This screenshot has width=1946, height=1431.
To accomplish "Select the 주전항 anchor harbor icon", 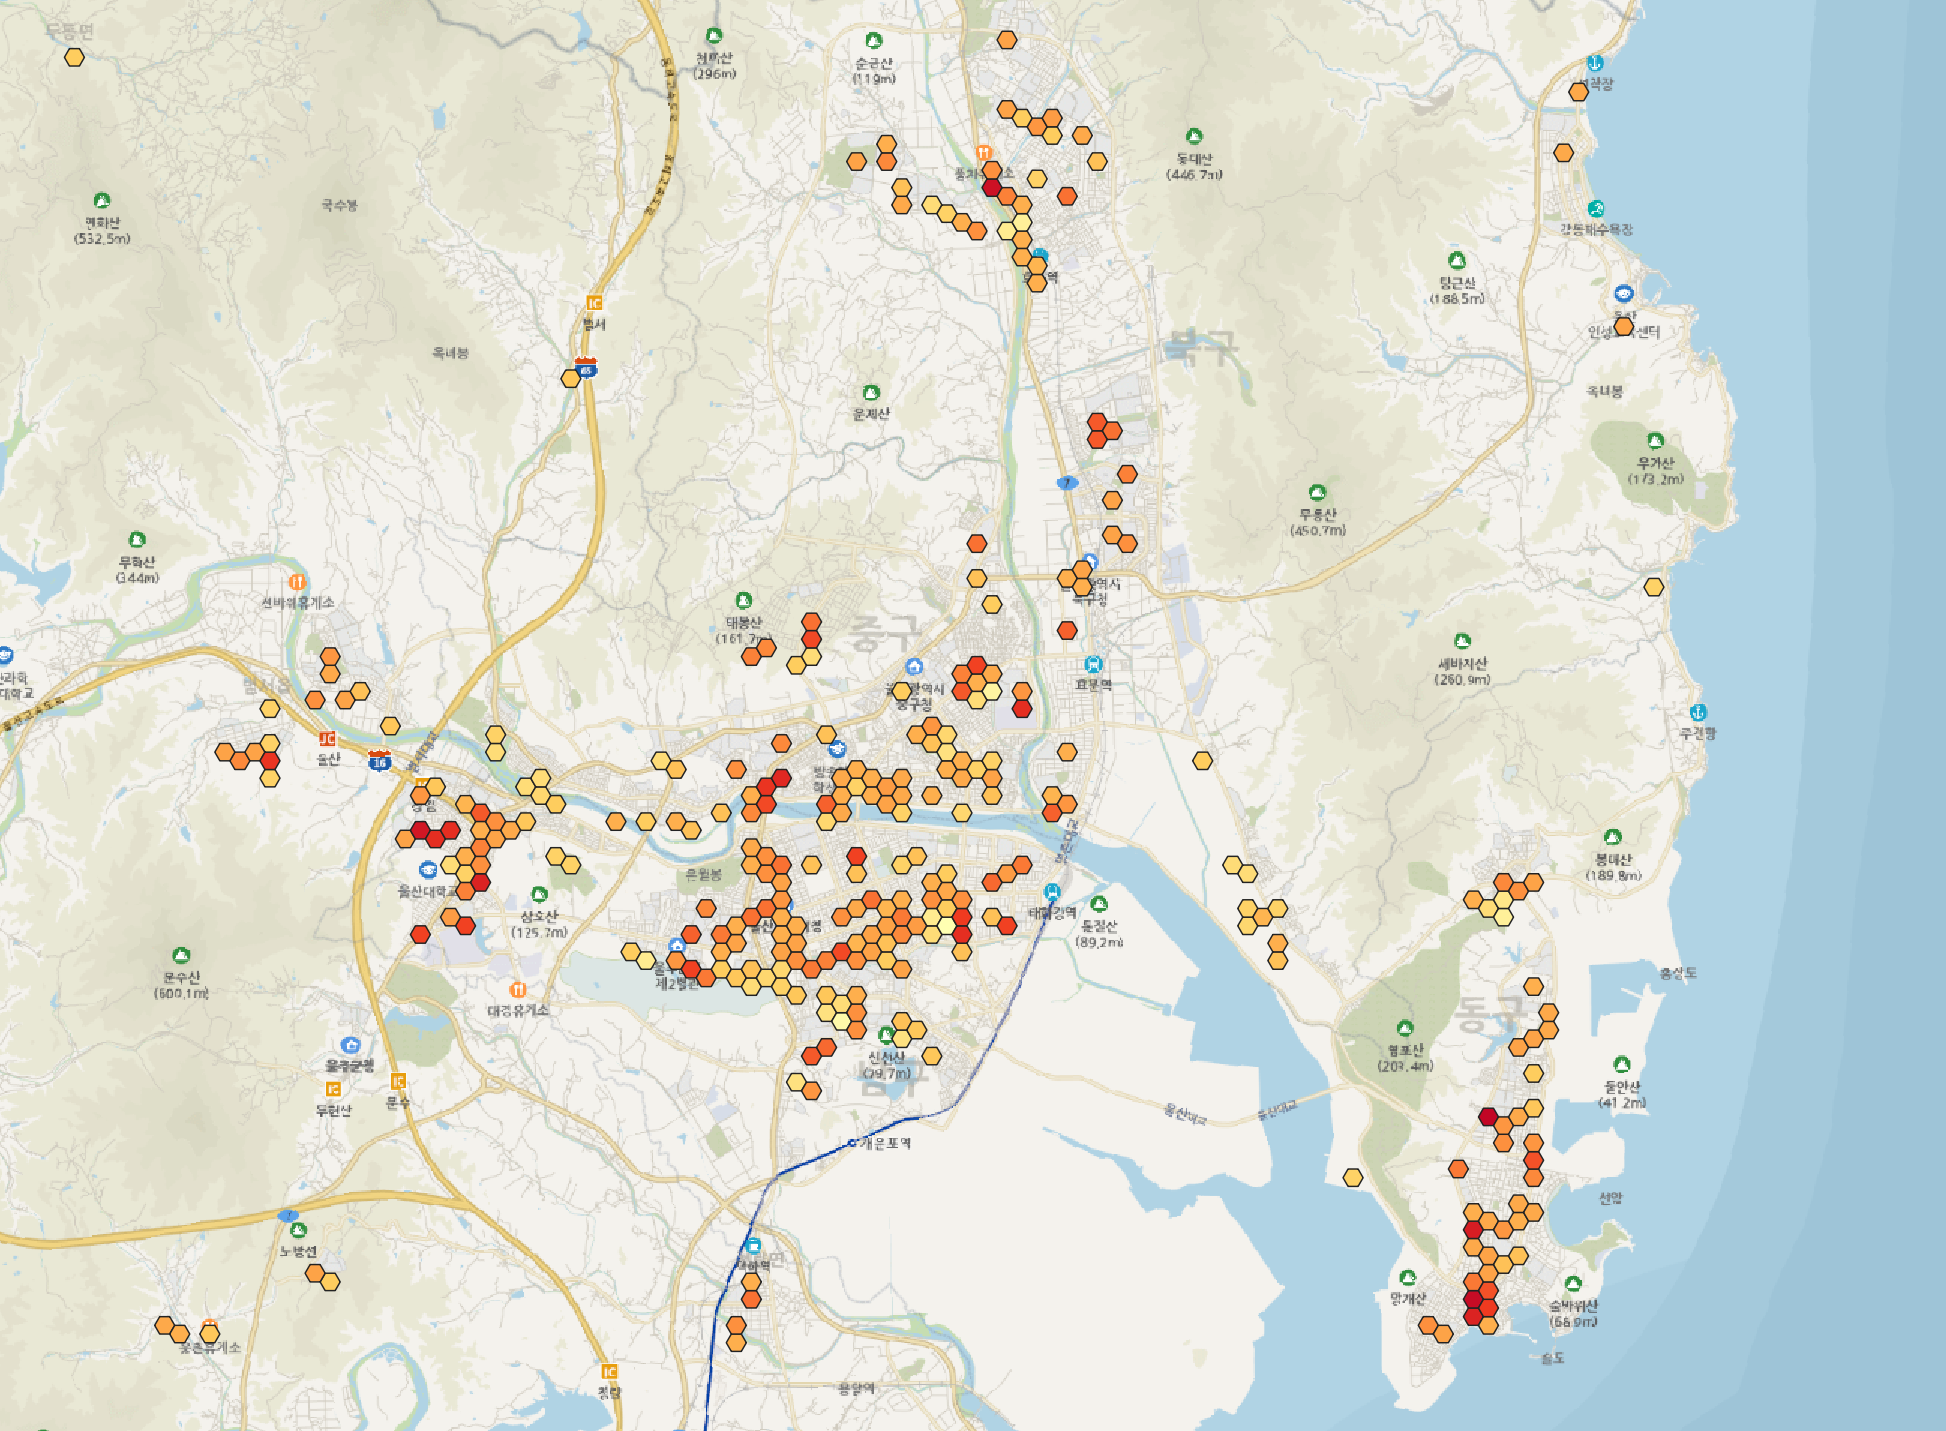I will coord(1697,713).
